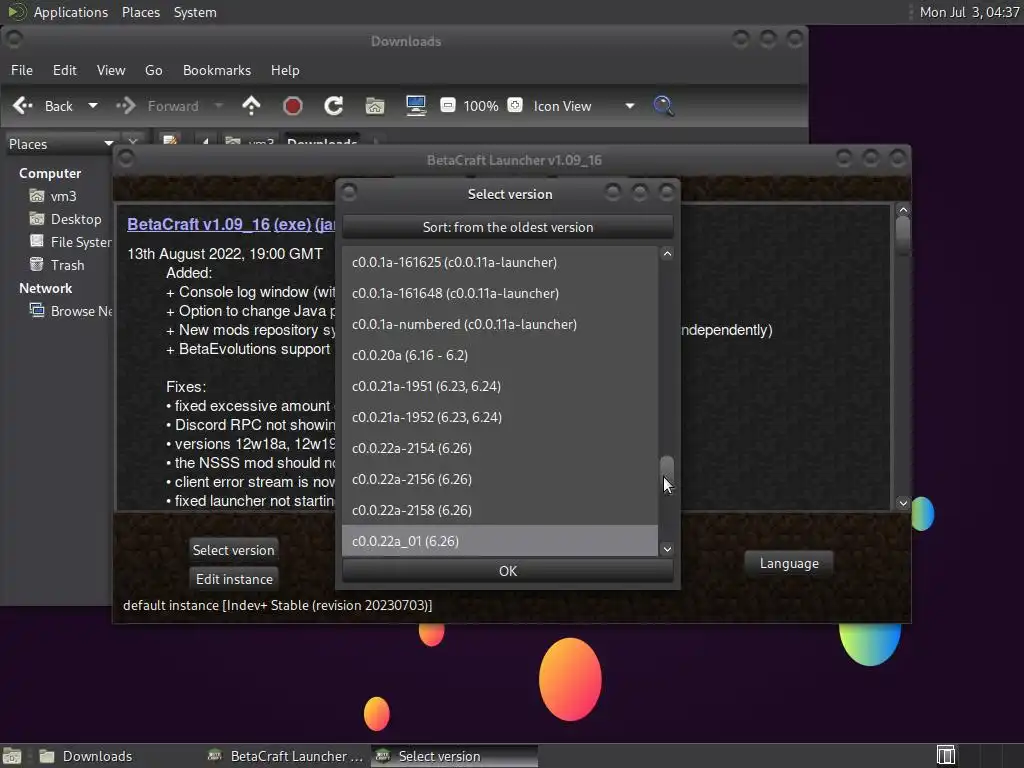This screenshot has height=768, width=1024.
Task: Select version c0.0.20a (6.16 - 6.2)
Action: pos(500,355)
